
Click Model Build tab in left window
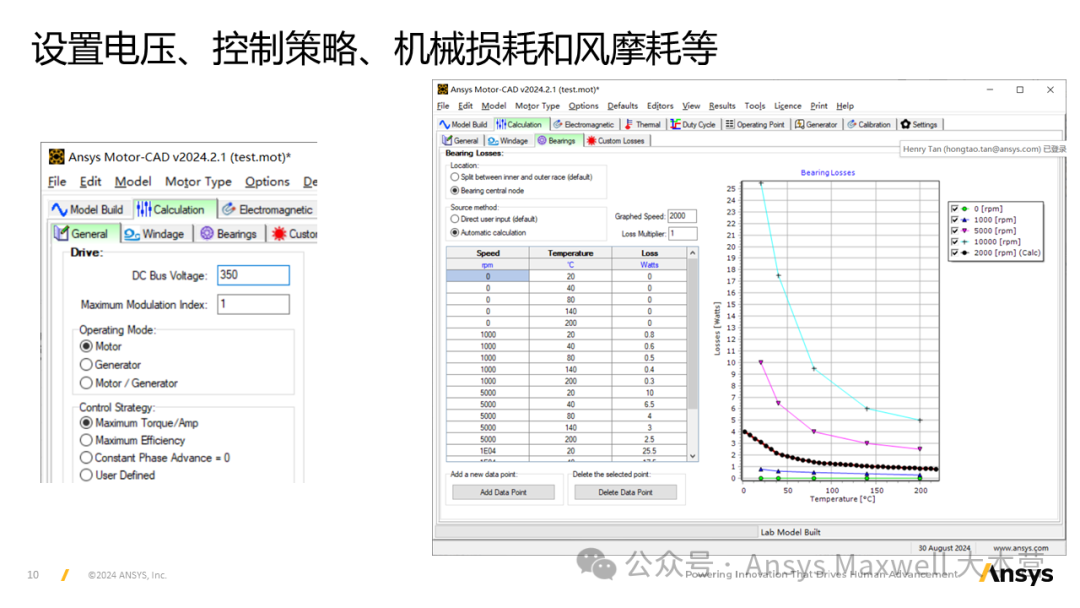87,209
